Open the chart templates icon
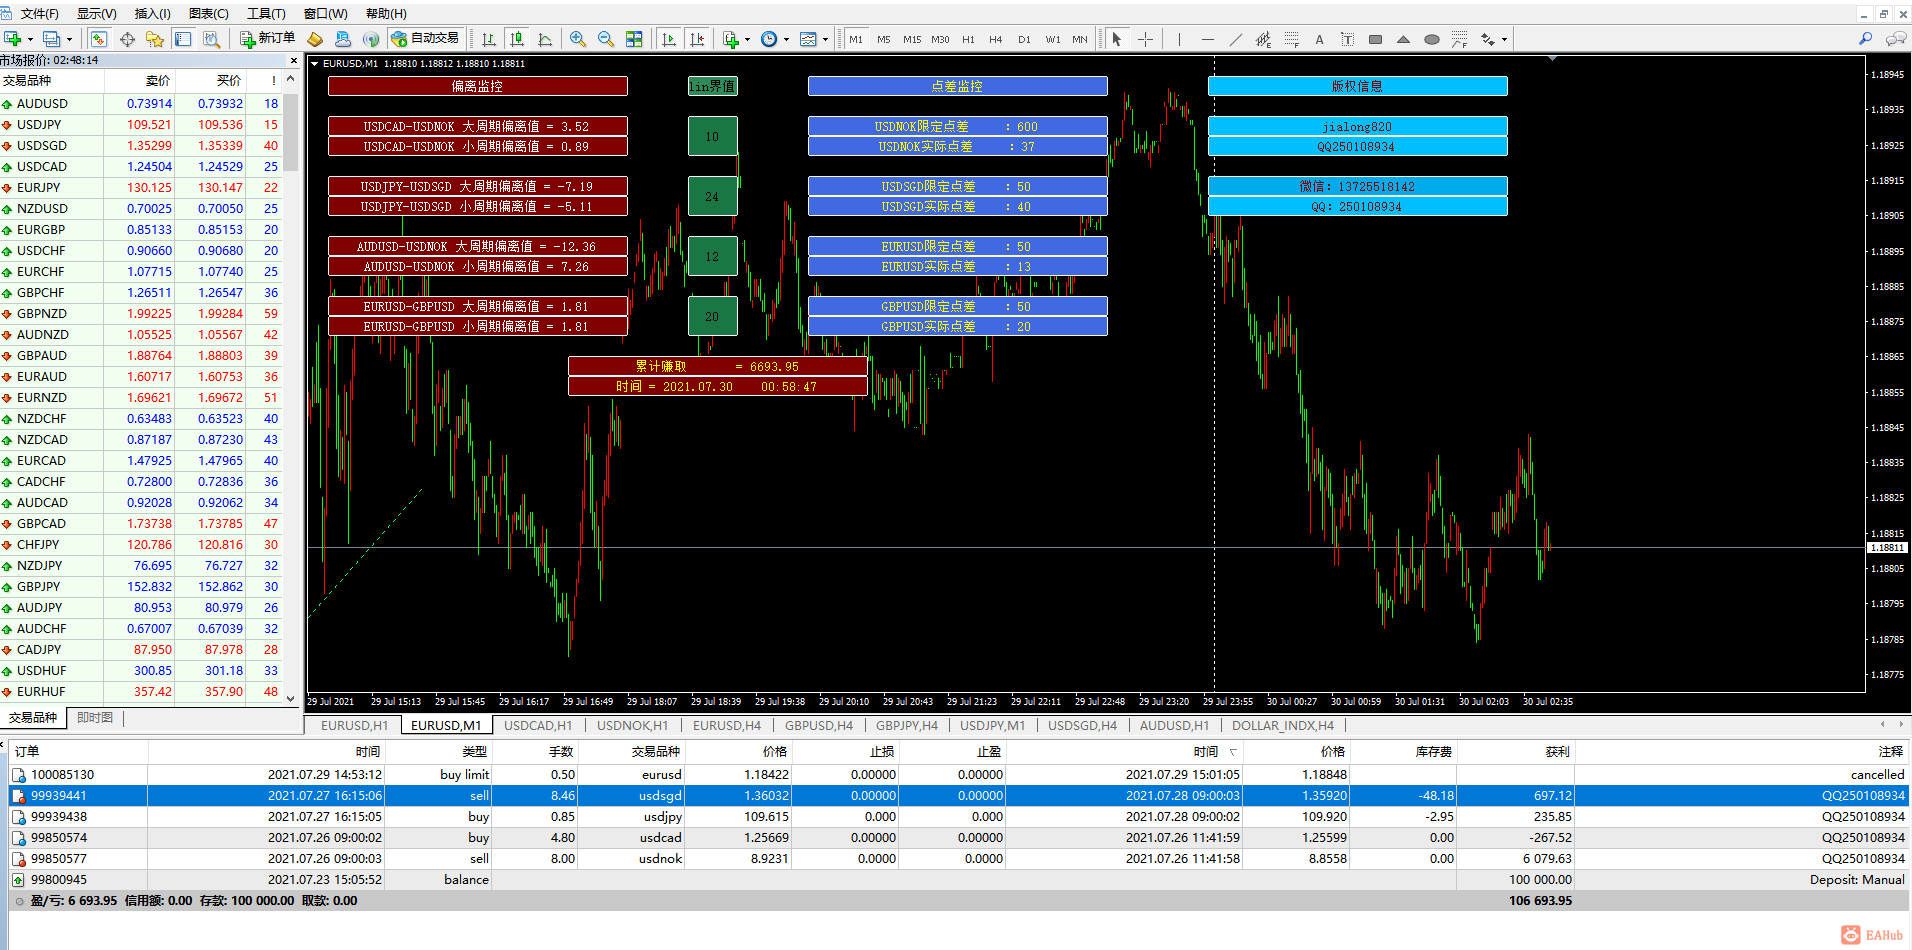This screenshot has height=950, width=1912. [x=808, y=39]
